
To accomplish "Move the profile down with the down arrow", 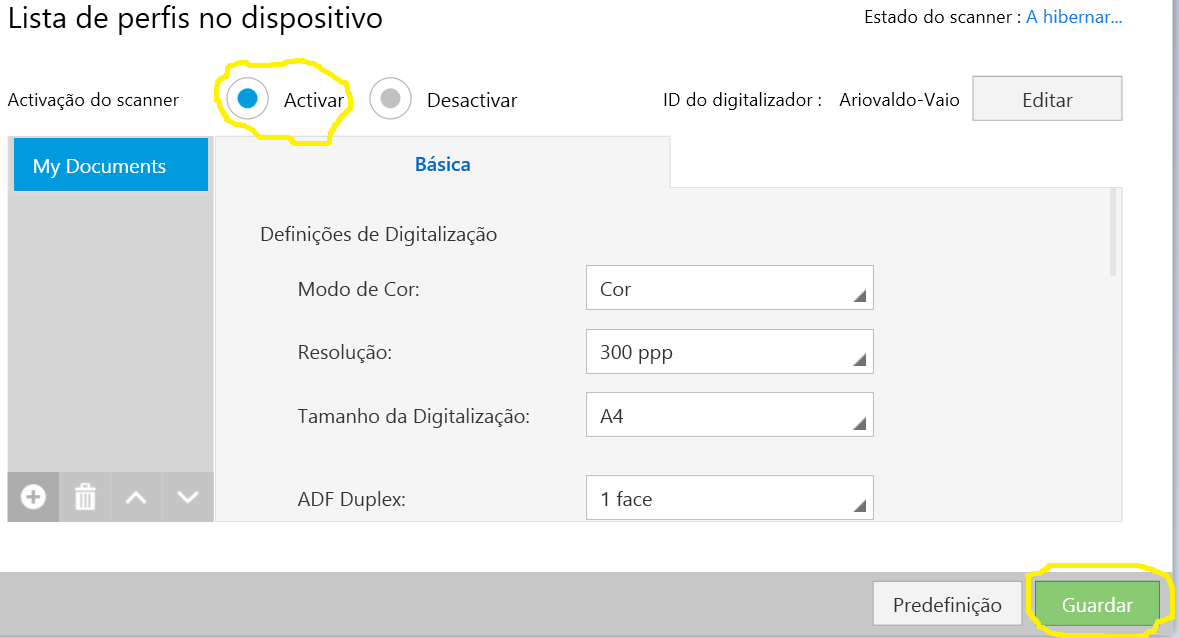I will [x=188, y=497].
